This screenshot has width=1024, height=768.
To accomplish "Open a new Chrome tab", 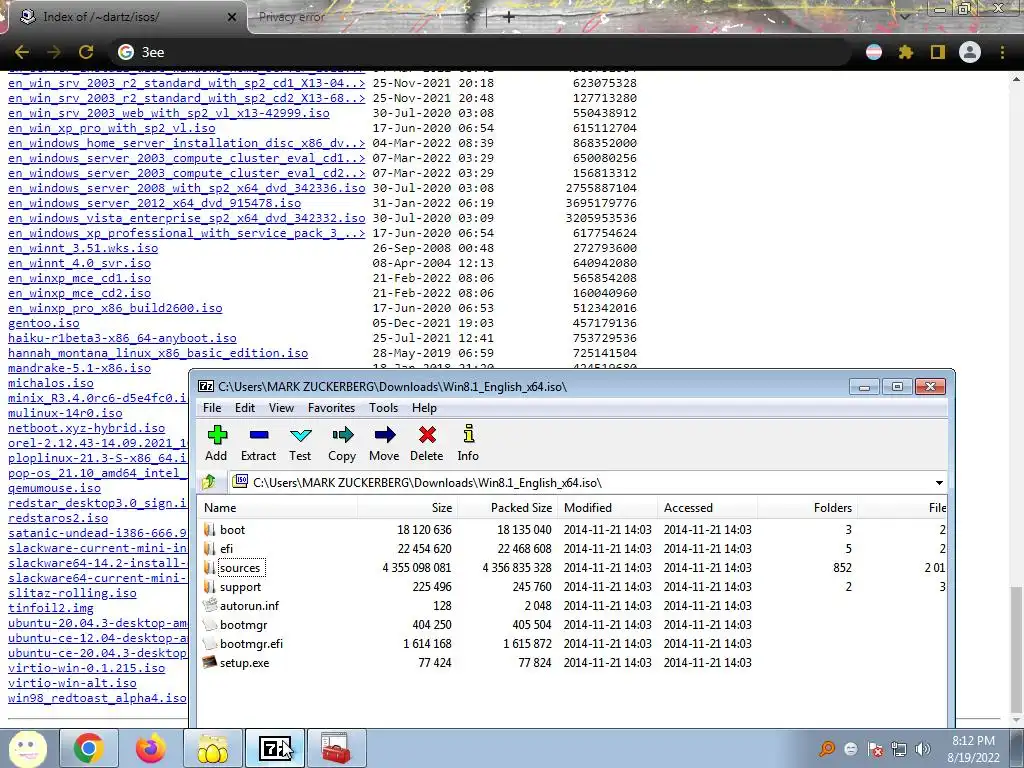I will (509, 17).
